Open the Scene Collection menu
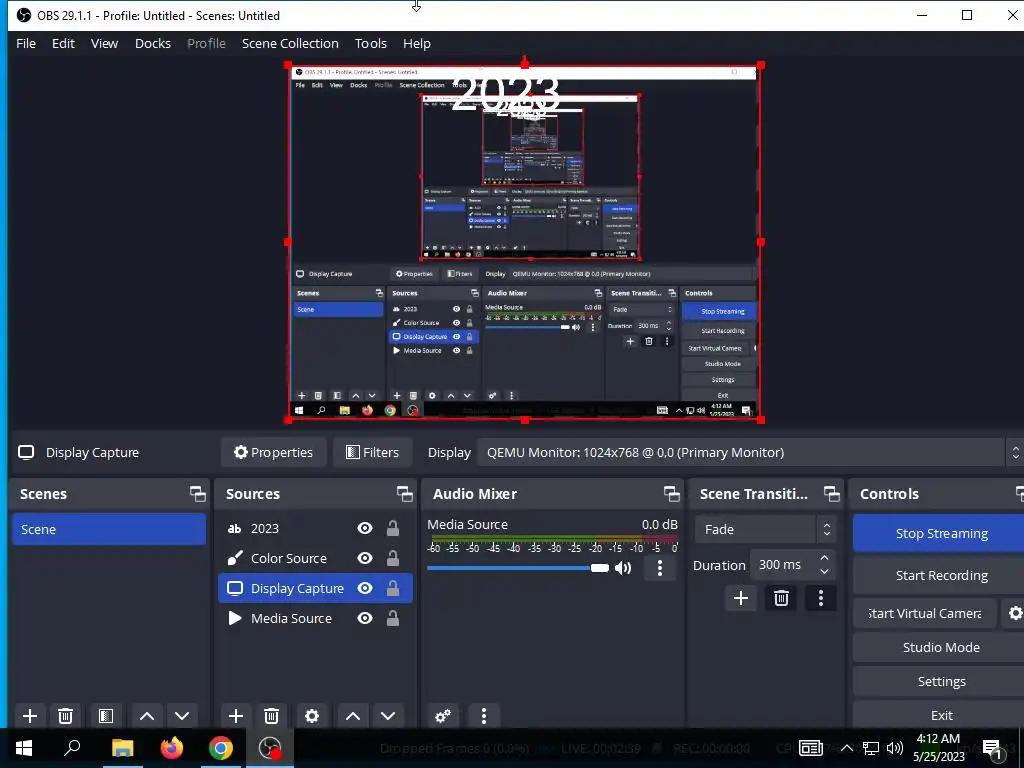 click(290, 43)
